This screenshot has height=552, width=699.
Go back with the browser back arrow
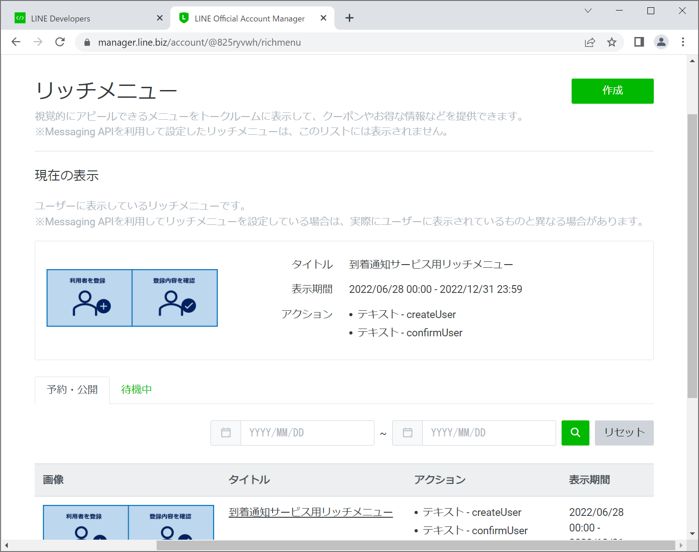[16, 42]
